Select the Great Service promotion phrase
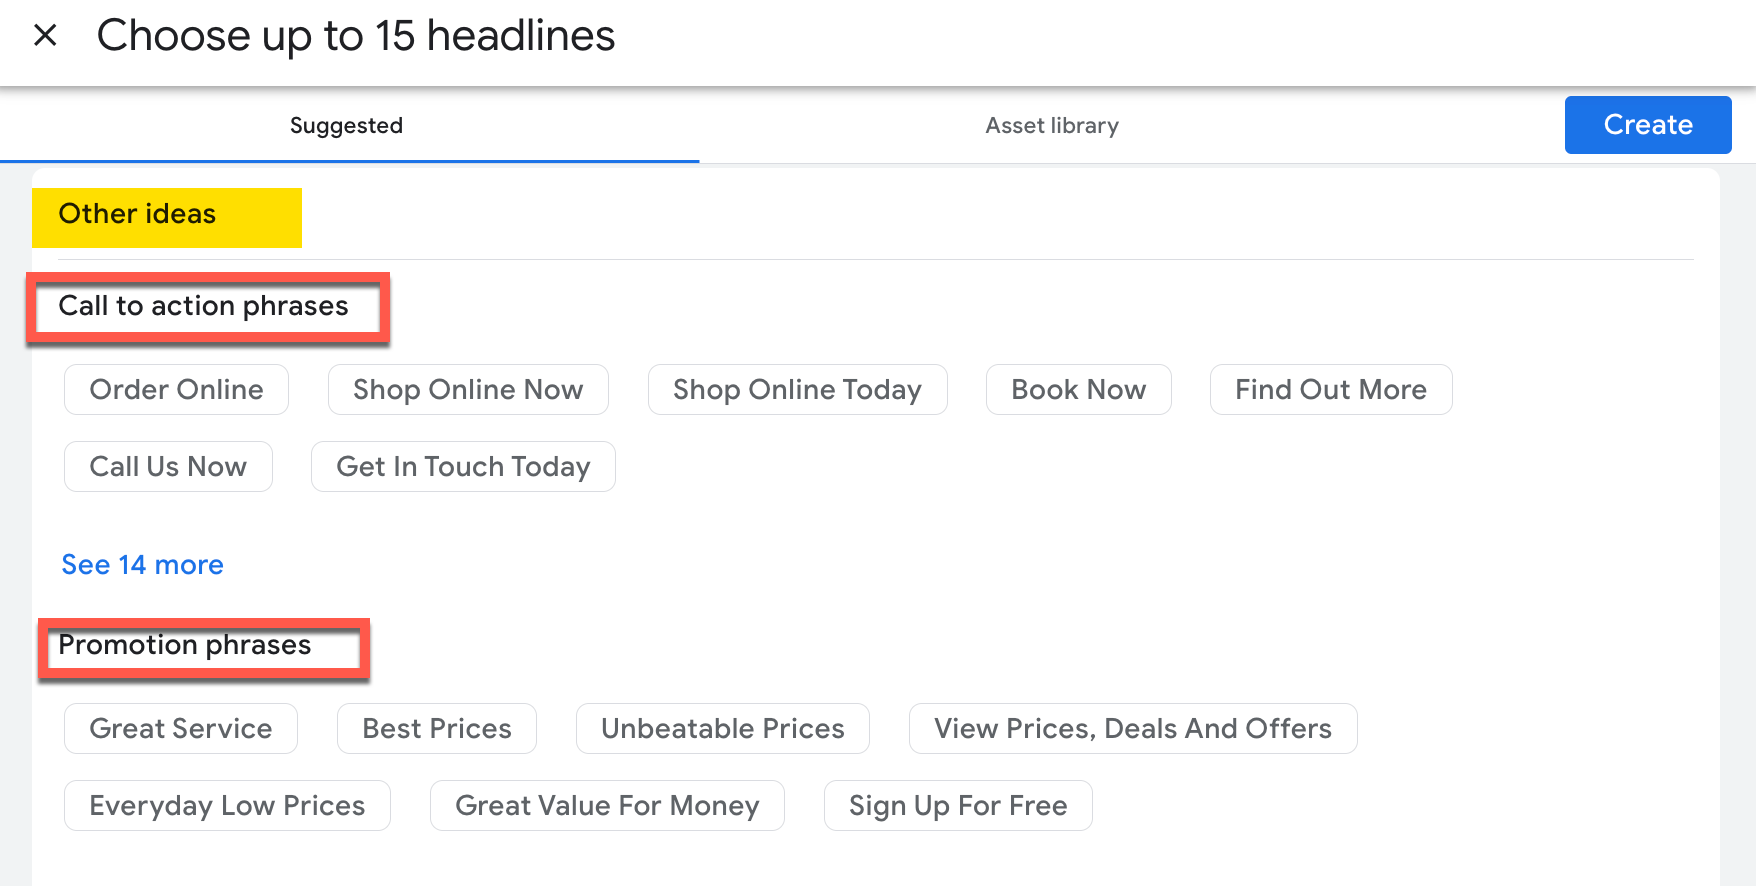This screenshot has height=886, width=1756. [x=180, y=728]
